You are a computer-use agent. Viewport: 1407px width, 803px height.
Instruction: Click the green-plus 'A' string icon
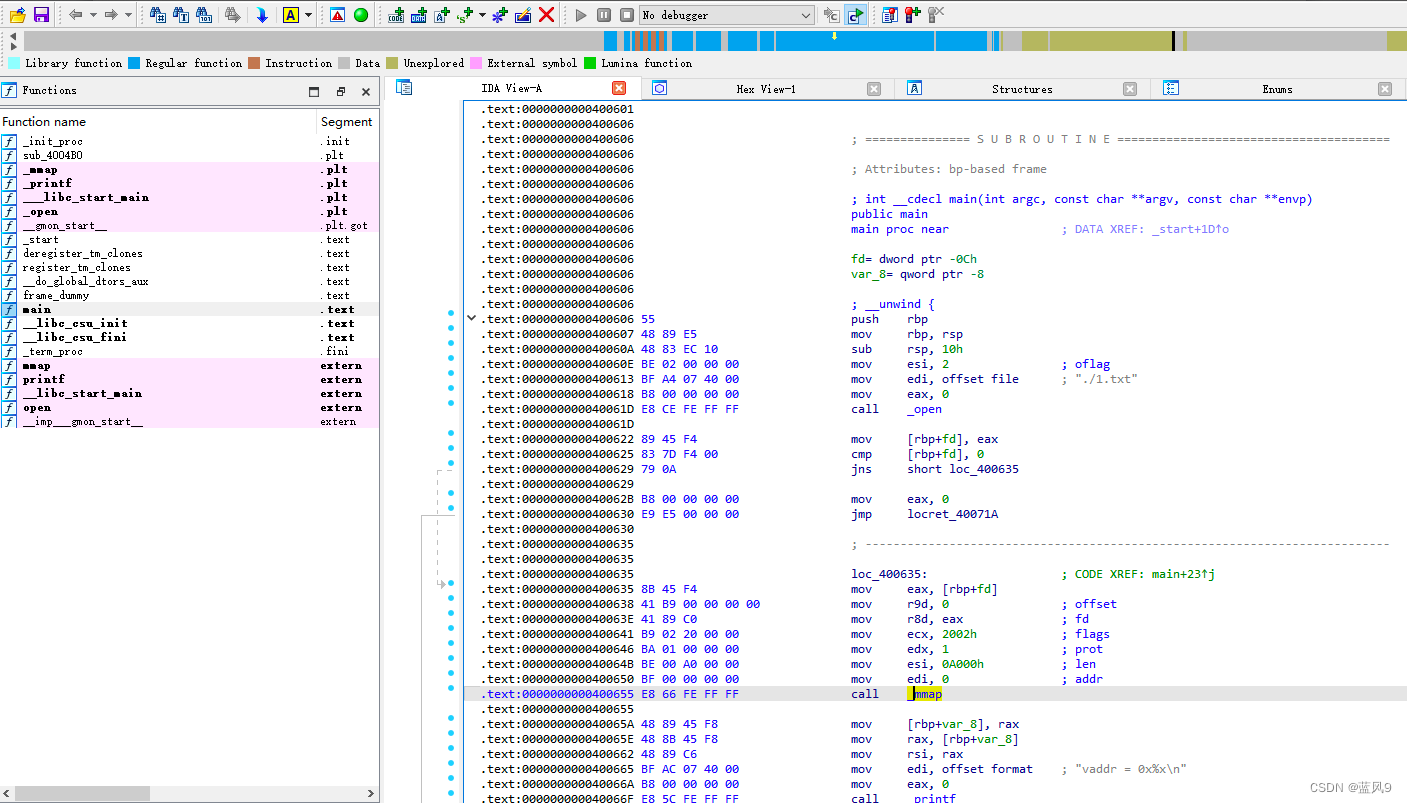(442, 15)
